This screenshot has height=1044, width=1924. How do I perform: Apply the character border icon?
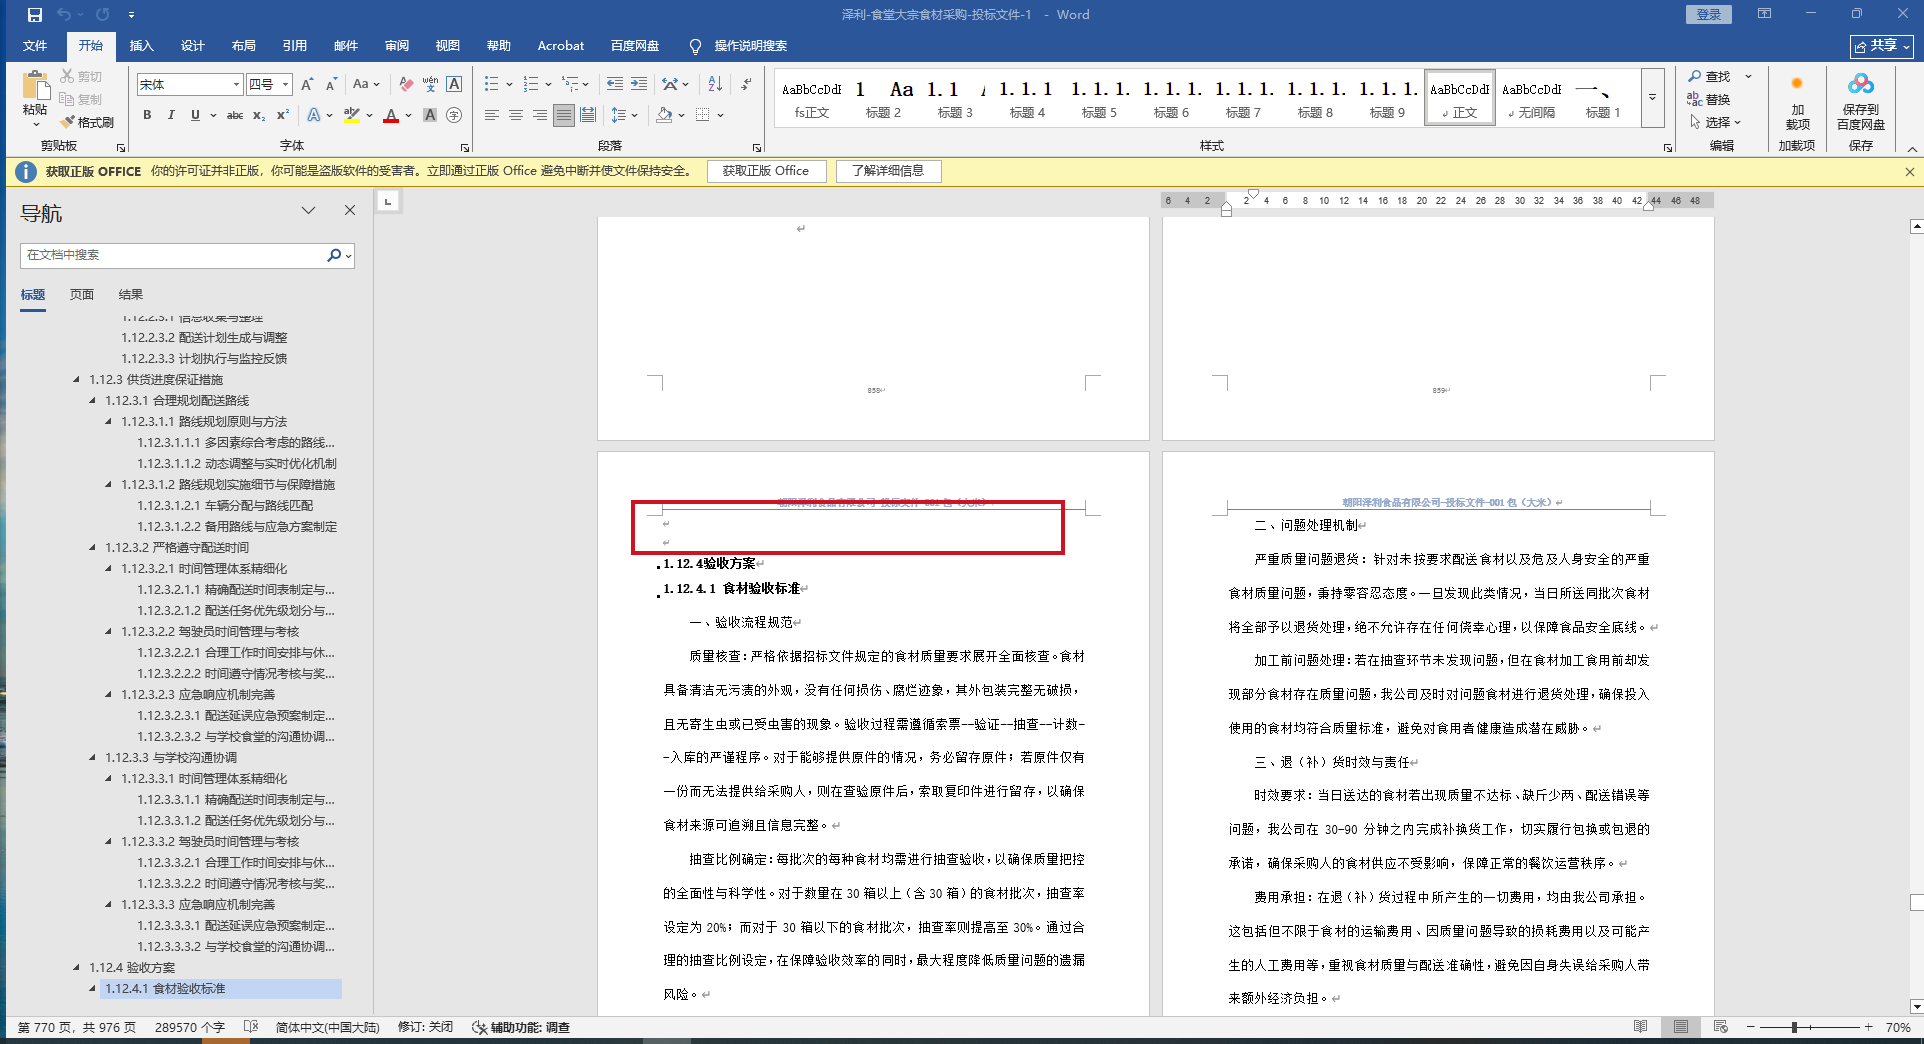(x=454, y=84)
